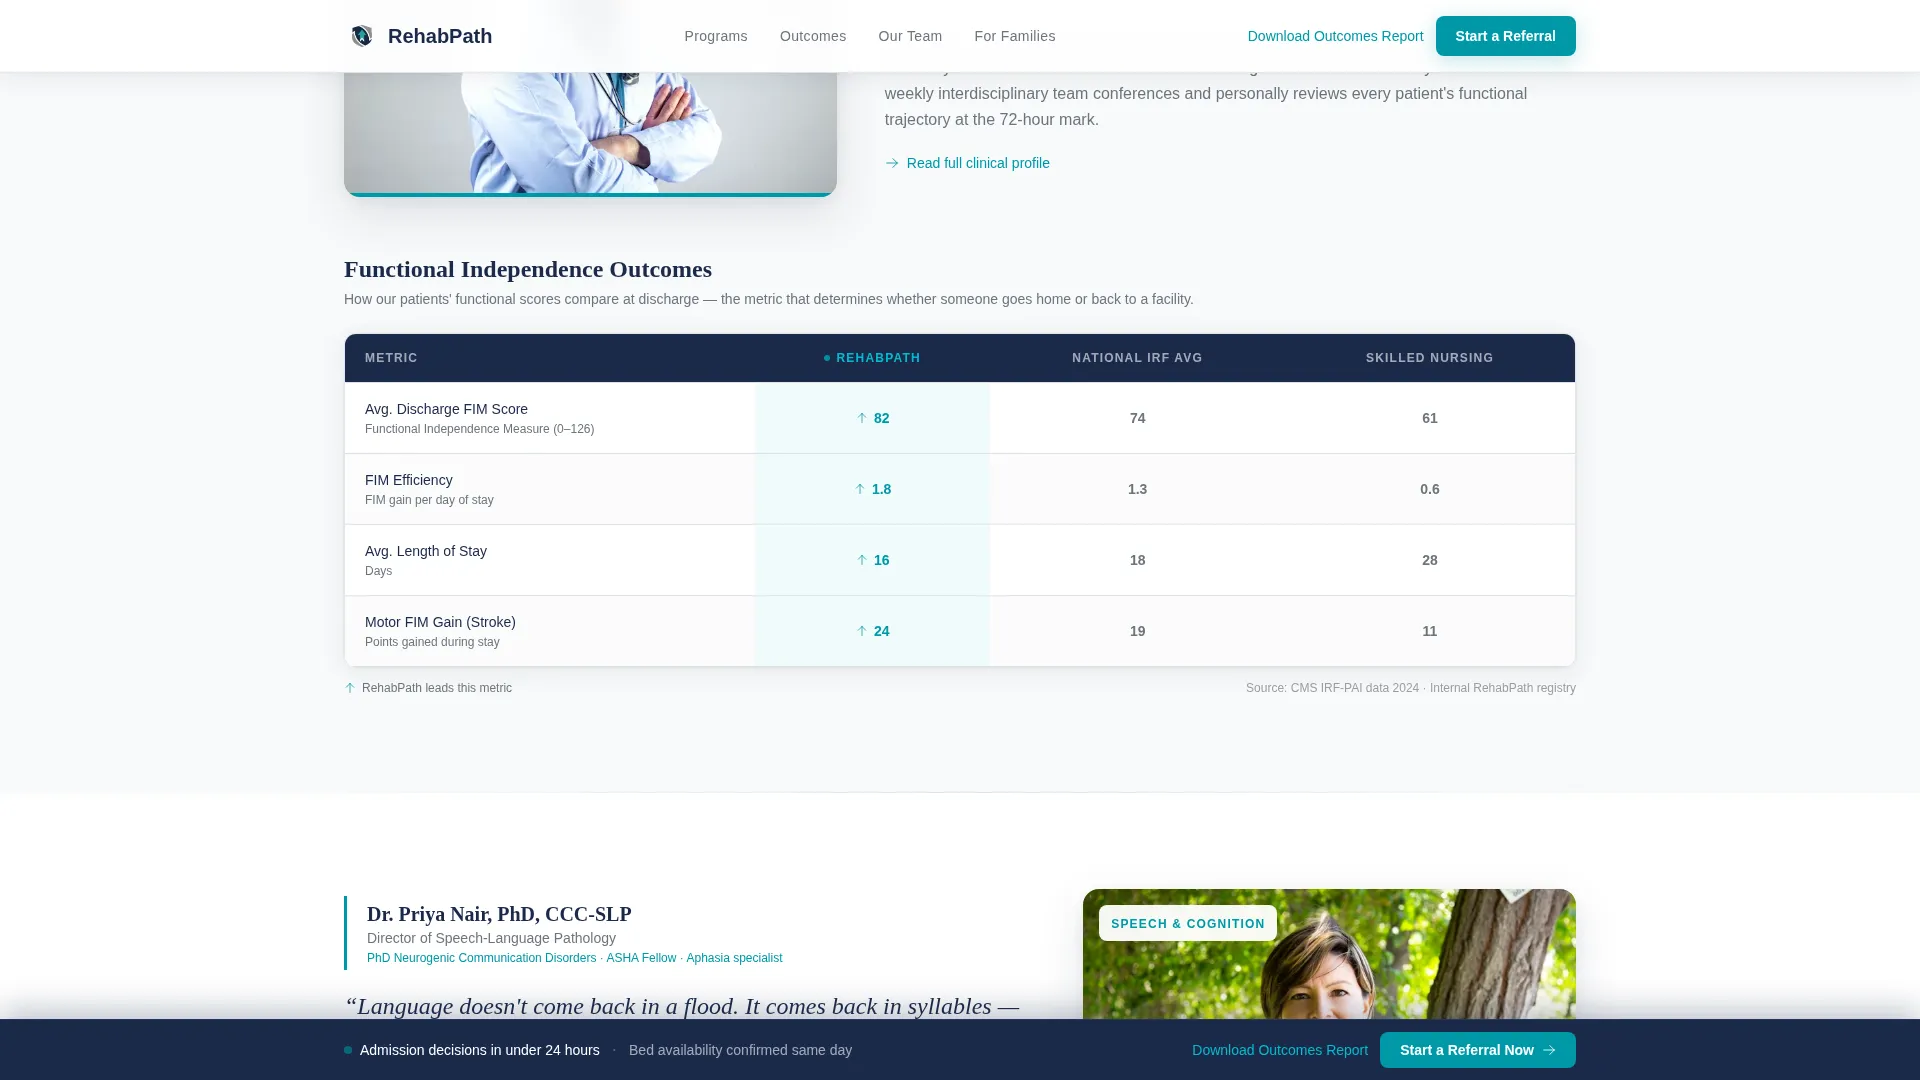
Task: Click the SPEECH & COGNITION badge
Action: [x=1188, y=923]
